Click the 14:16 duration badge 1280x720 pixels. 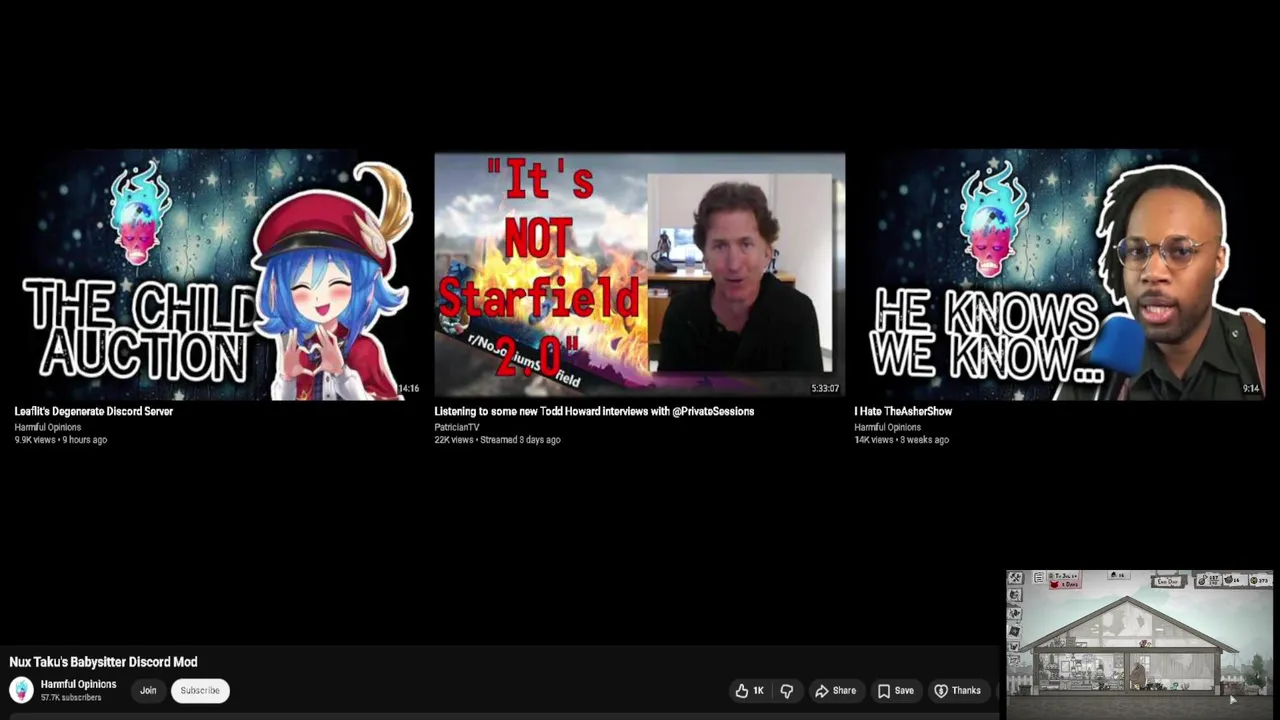click(x=408, y=388)
